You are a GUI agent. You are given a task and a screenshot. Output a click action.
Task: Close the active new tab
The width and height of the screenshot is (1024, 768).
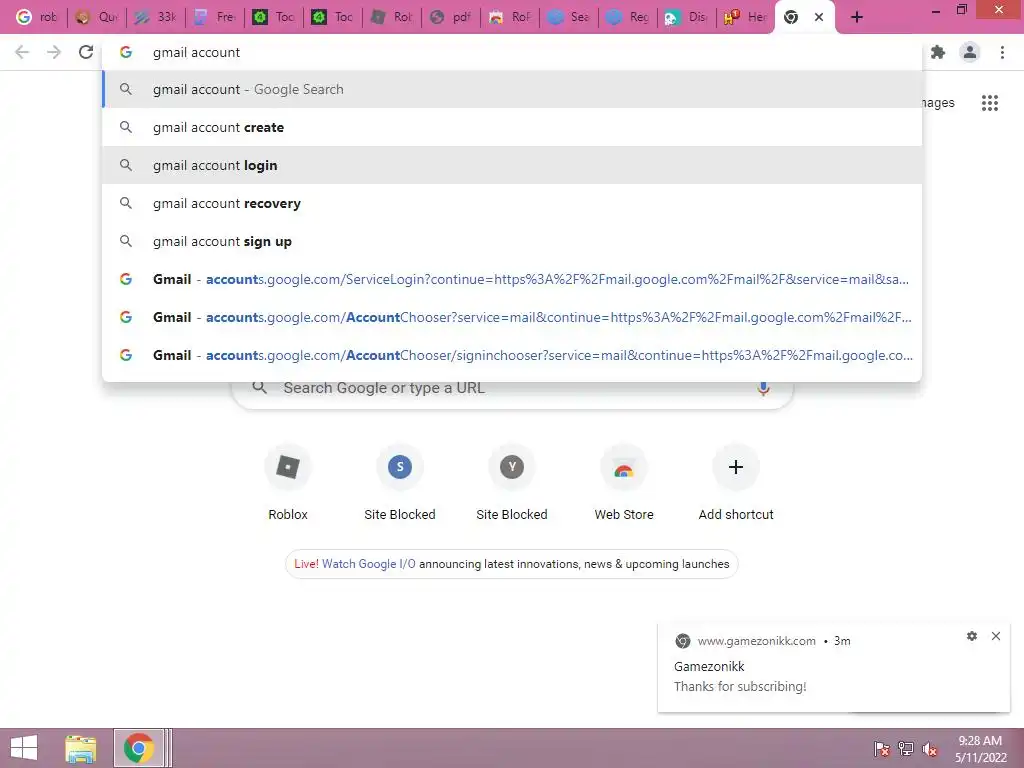point(819,17)
